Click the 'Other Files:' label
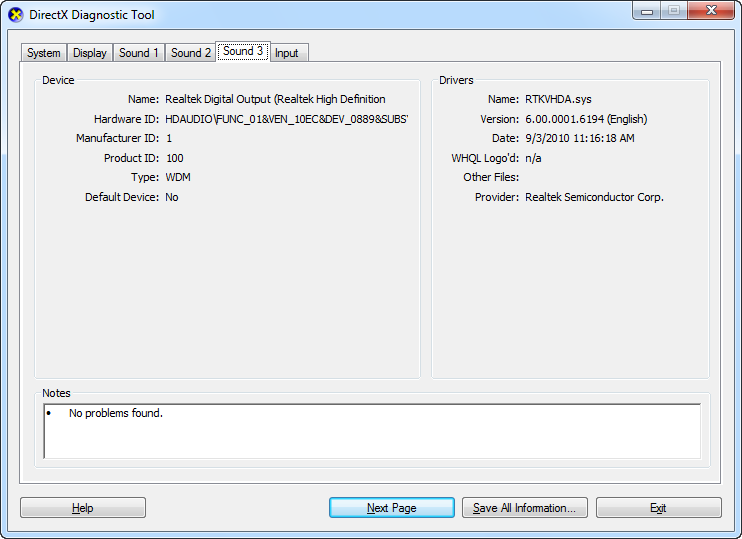This screenshot has height=539, width=742. coord(491,177)
